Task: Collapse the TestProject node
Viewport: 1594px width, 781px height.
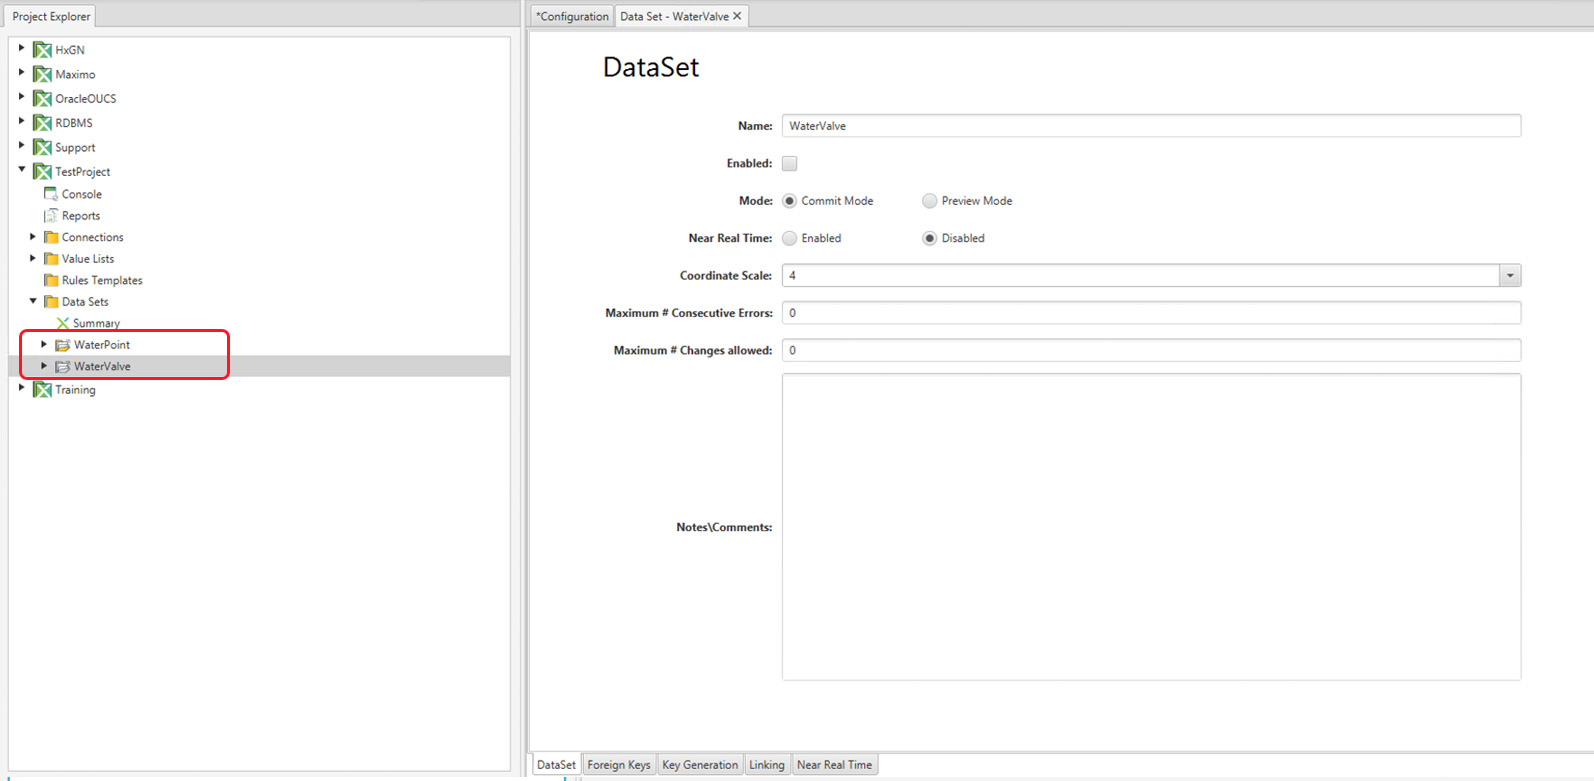Action: tap(21, 170)
